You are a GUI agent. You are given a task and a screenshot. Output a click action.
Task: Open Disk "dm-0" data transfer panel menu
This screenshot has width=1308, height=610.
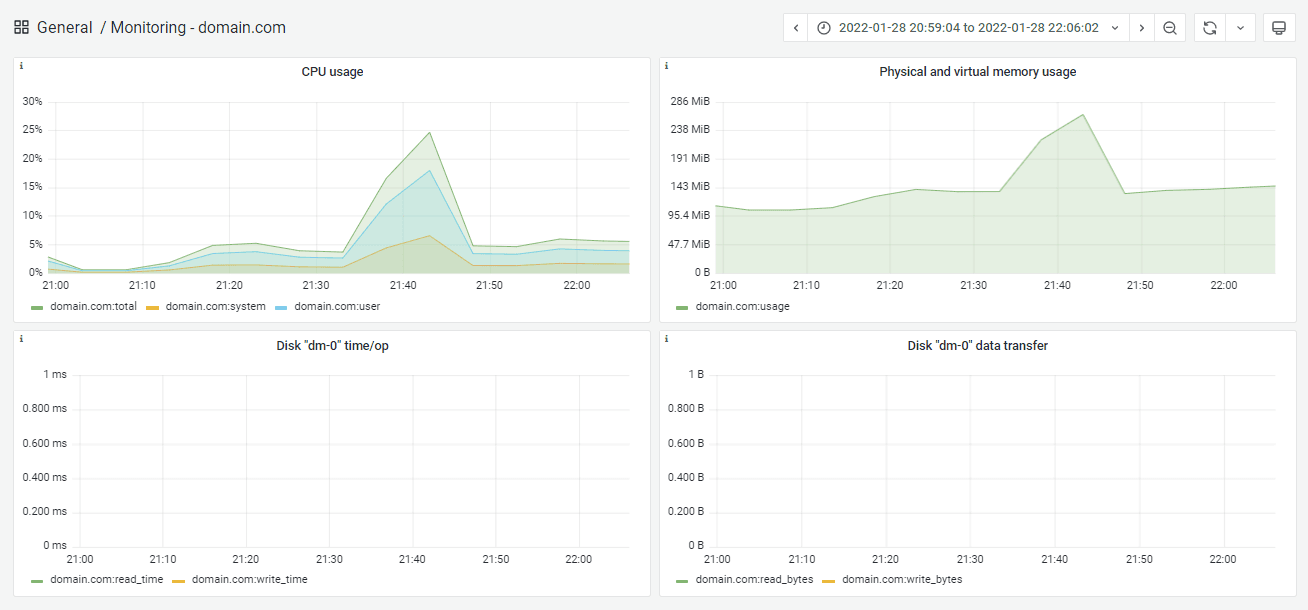[977, 346]
